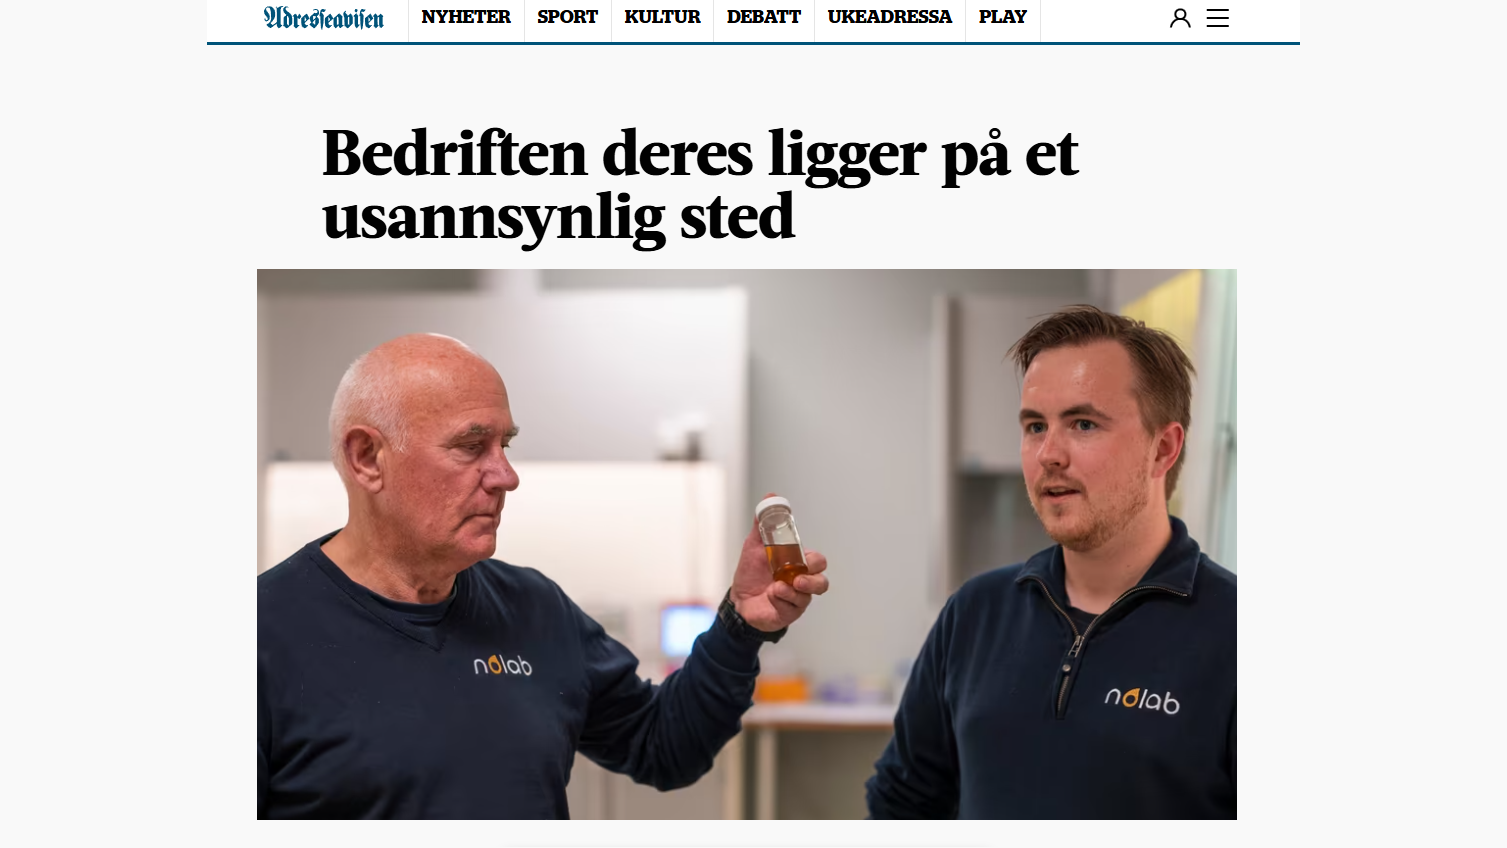Click PLAY in the top navigation
The image size is (1507, 848).
1003,17
